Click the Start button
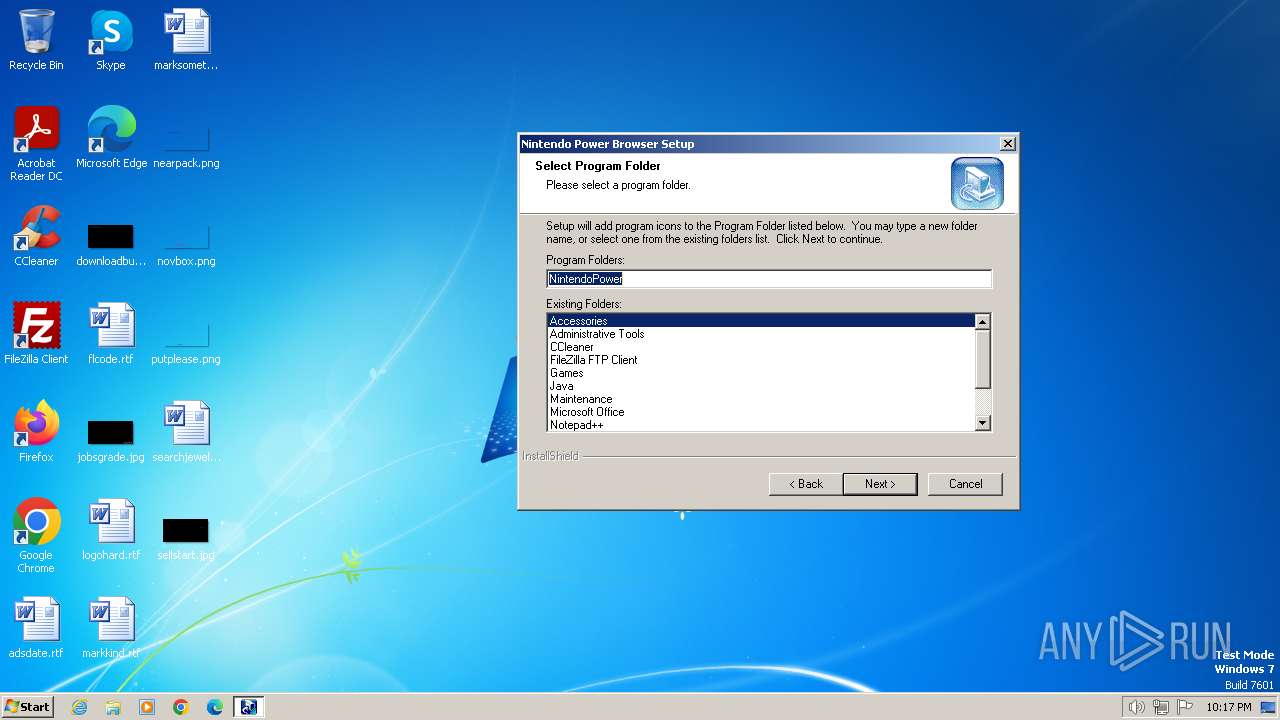The image size is (1280, 720). pyautogui.click(x=27, y=707)
